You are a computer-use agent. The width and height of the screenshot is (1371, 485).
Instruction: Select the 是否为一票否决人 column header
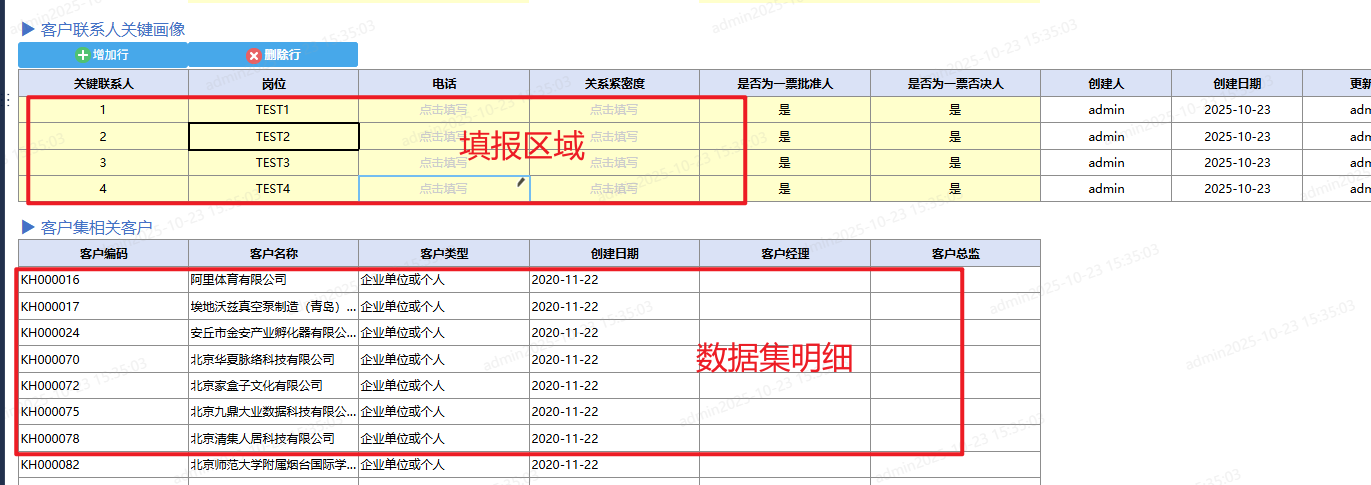(955, 84)
